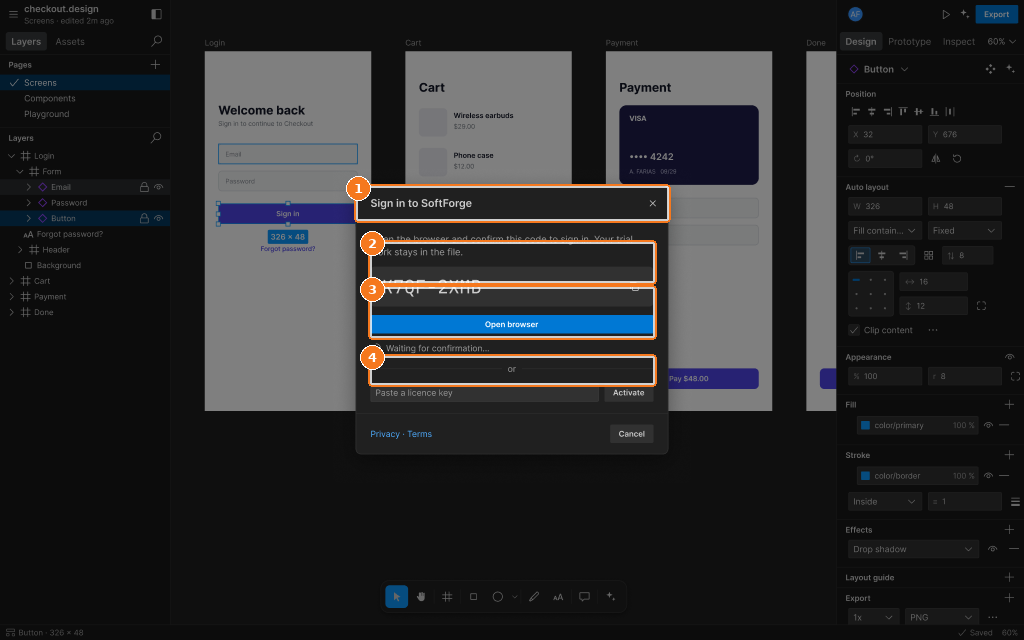
Task: Switch to the Prototype tab
Action: (909, 41)
